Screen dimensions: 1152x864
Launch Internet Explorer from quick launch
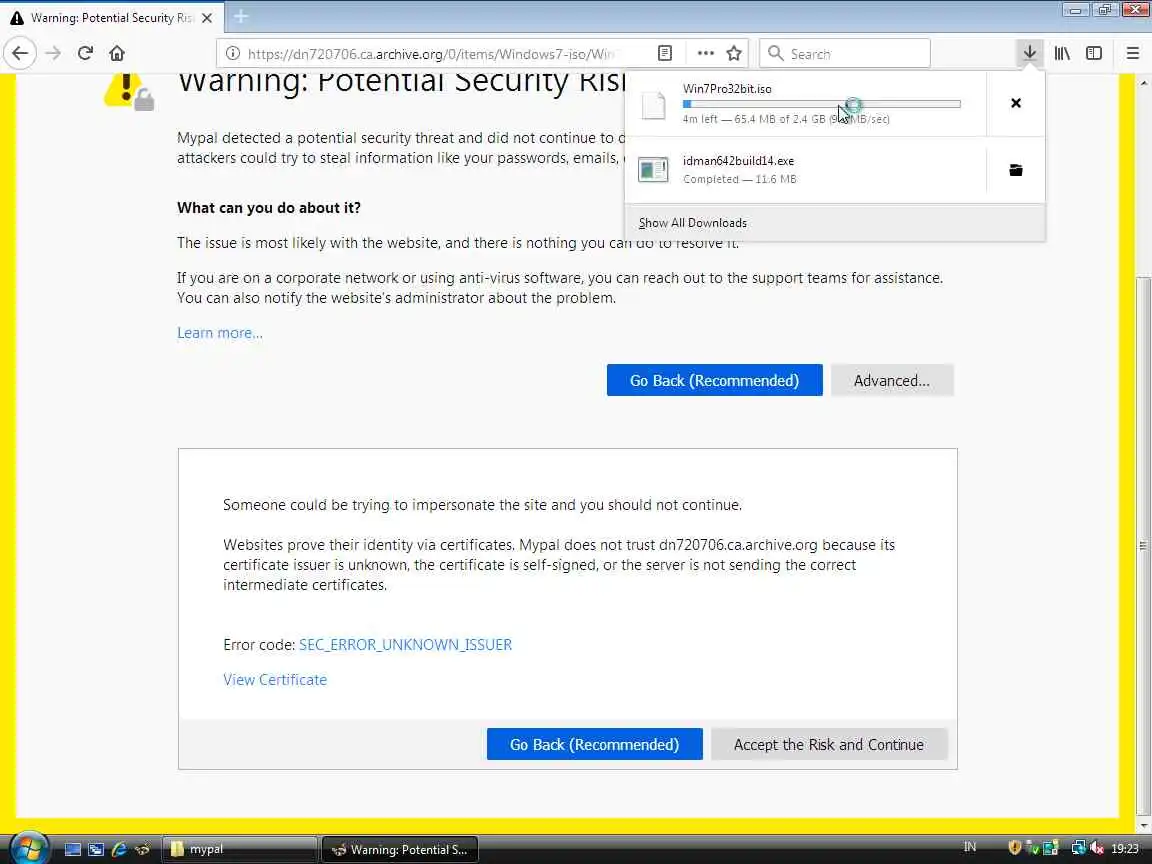click(x=118, y=849)
